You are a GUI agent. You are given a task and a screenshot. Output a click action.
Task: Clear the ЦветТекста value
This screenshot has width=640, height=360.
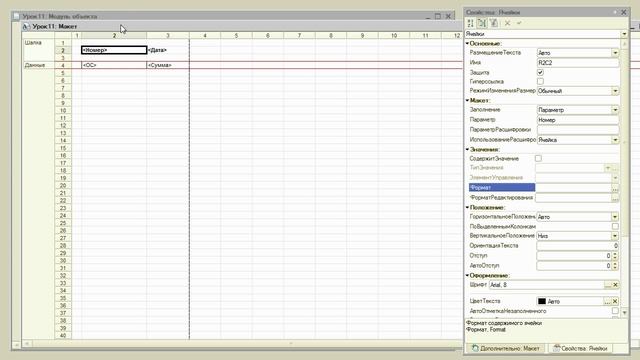click(x=615, y=301)
